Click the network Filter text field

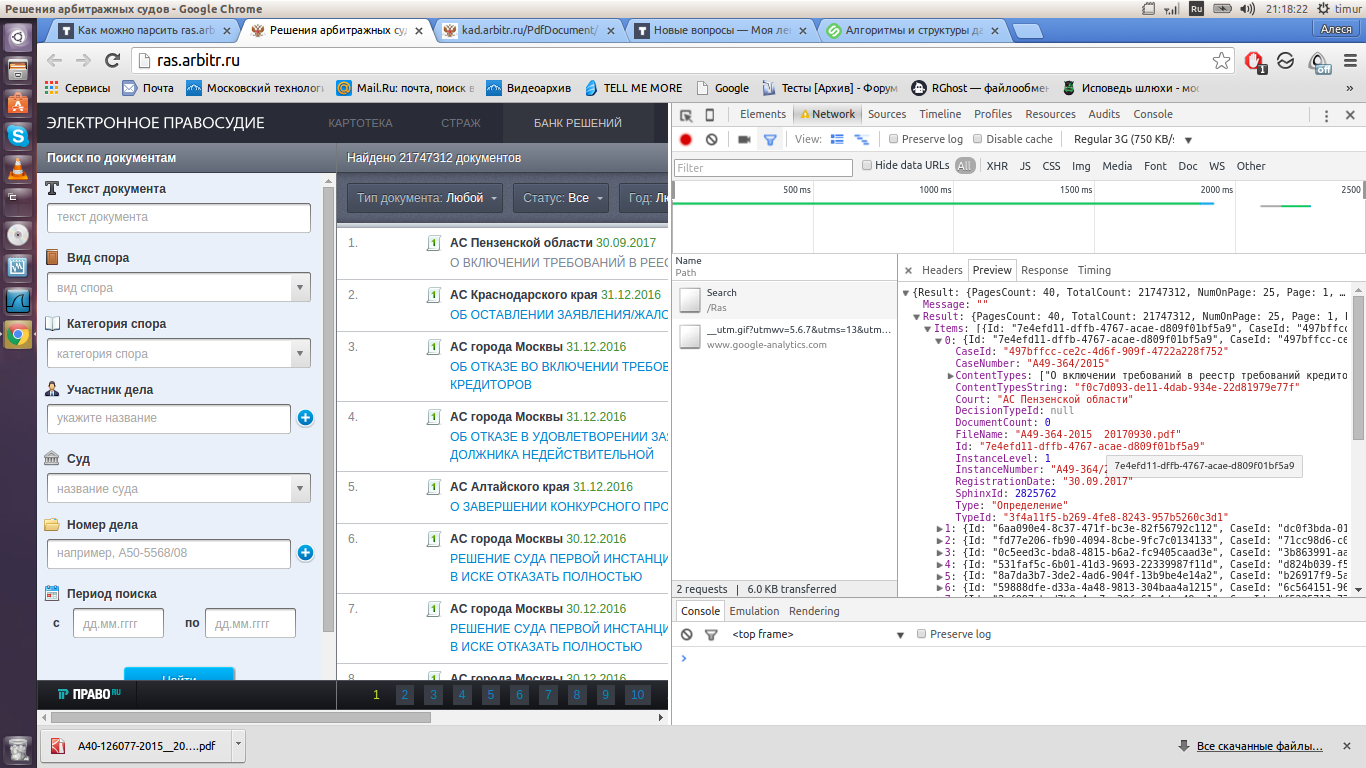pos(764,167)
